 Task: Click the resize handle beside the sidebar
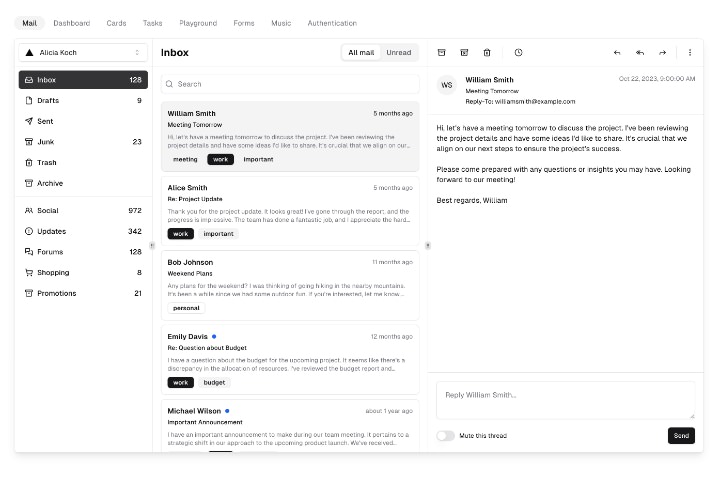(x=152, y=246)
